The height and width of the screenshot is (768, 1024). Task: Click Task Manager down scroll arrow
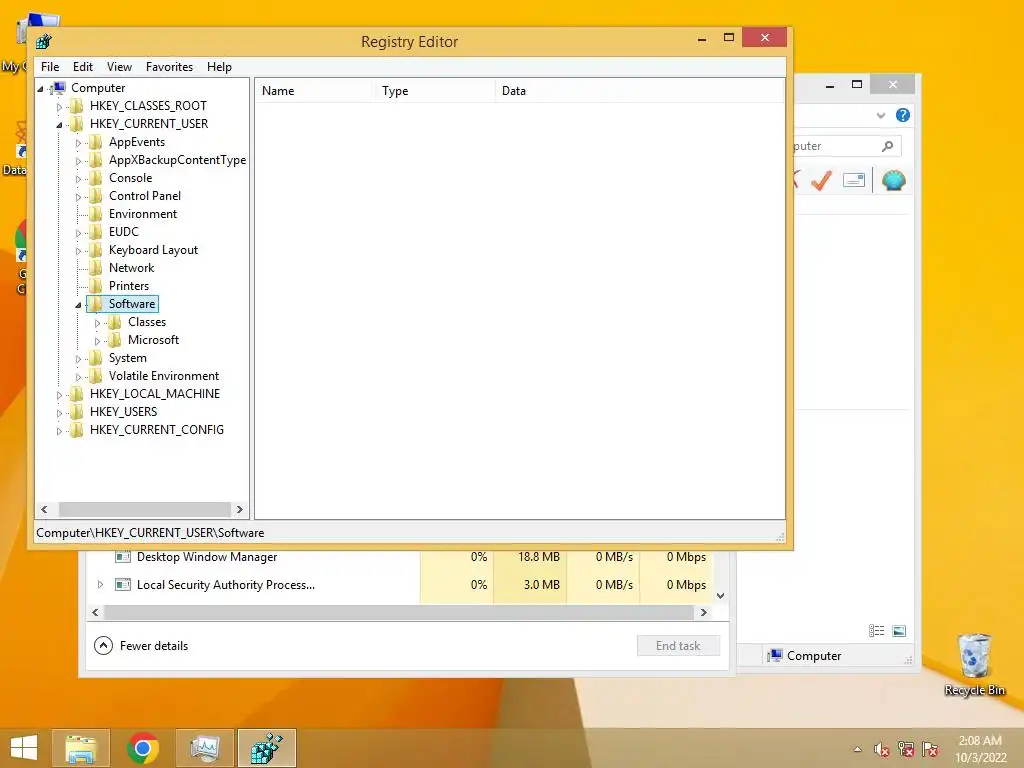[x=720, y=596]
